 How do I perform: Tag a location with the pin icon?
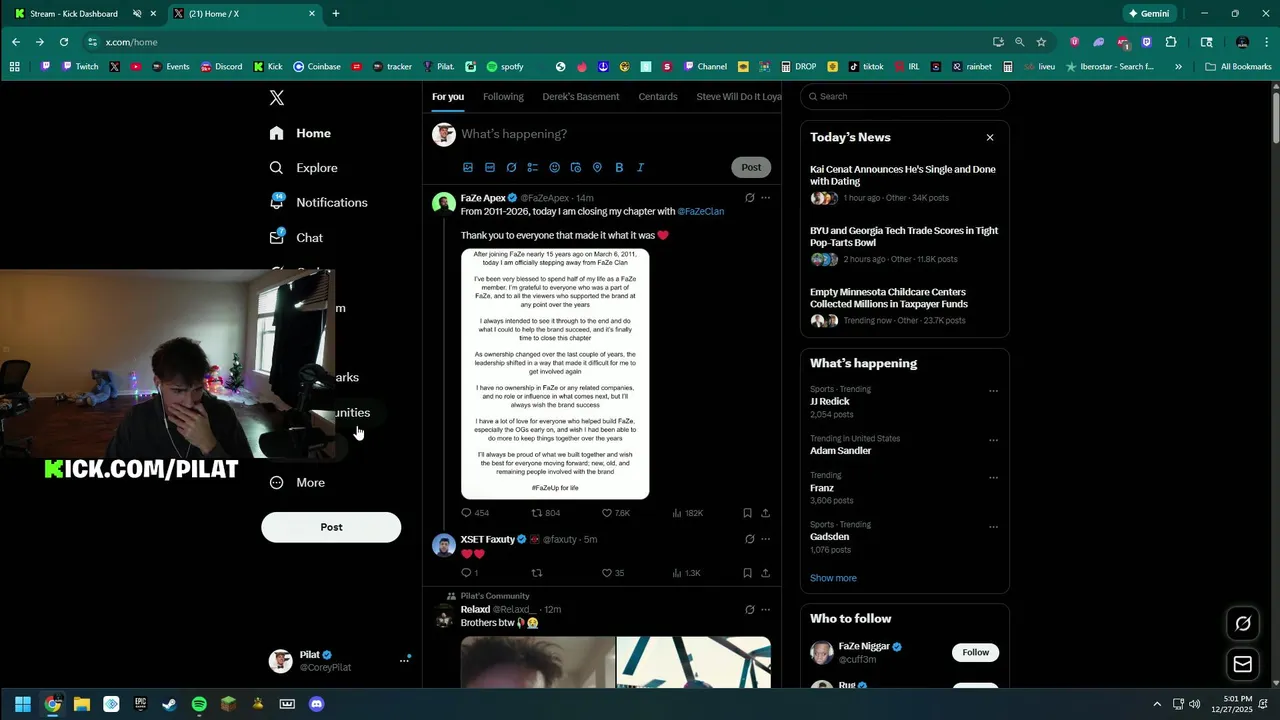pos(597,167)
